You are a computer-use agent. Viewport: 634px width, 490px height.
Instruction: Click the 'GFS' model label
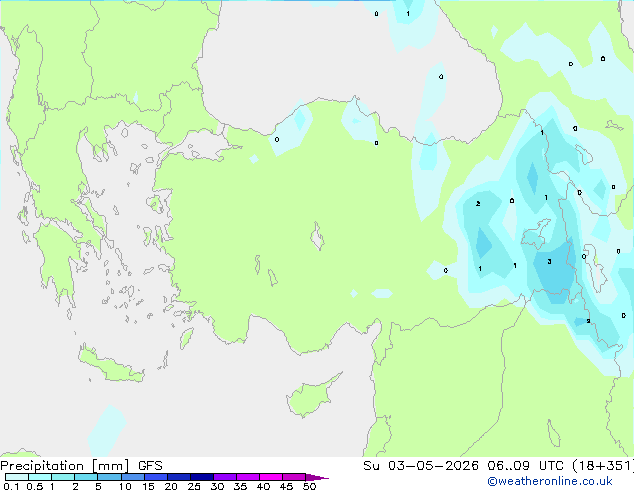(150, 466)
